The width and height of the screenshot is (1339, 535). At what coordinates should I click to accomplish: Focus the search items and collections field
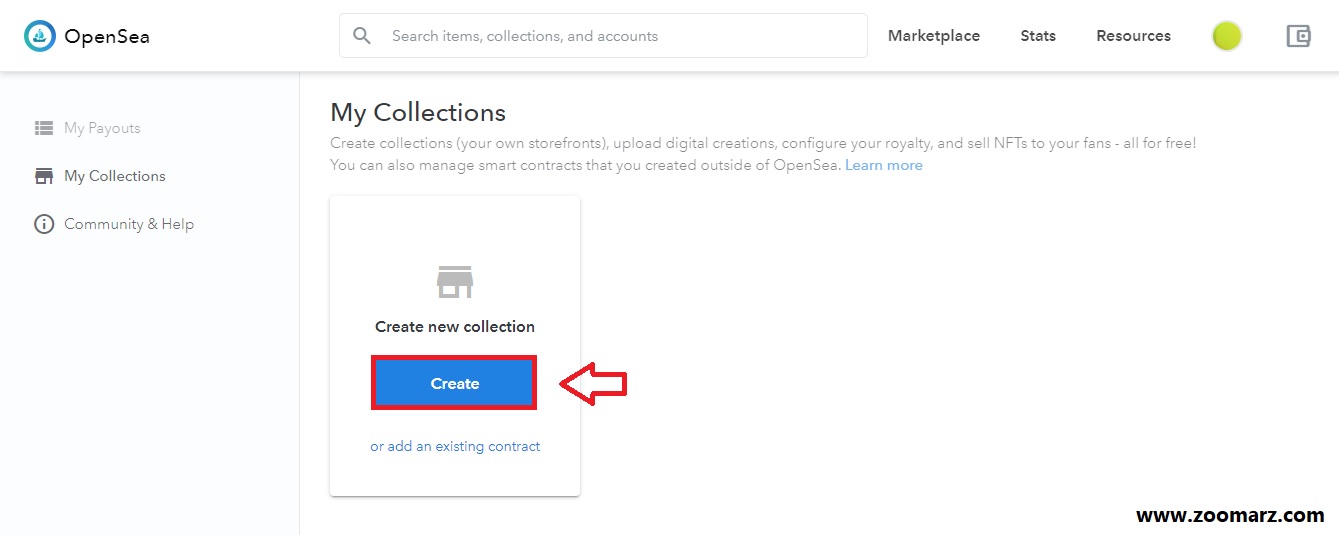point(603,36)
